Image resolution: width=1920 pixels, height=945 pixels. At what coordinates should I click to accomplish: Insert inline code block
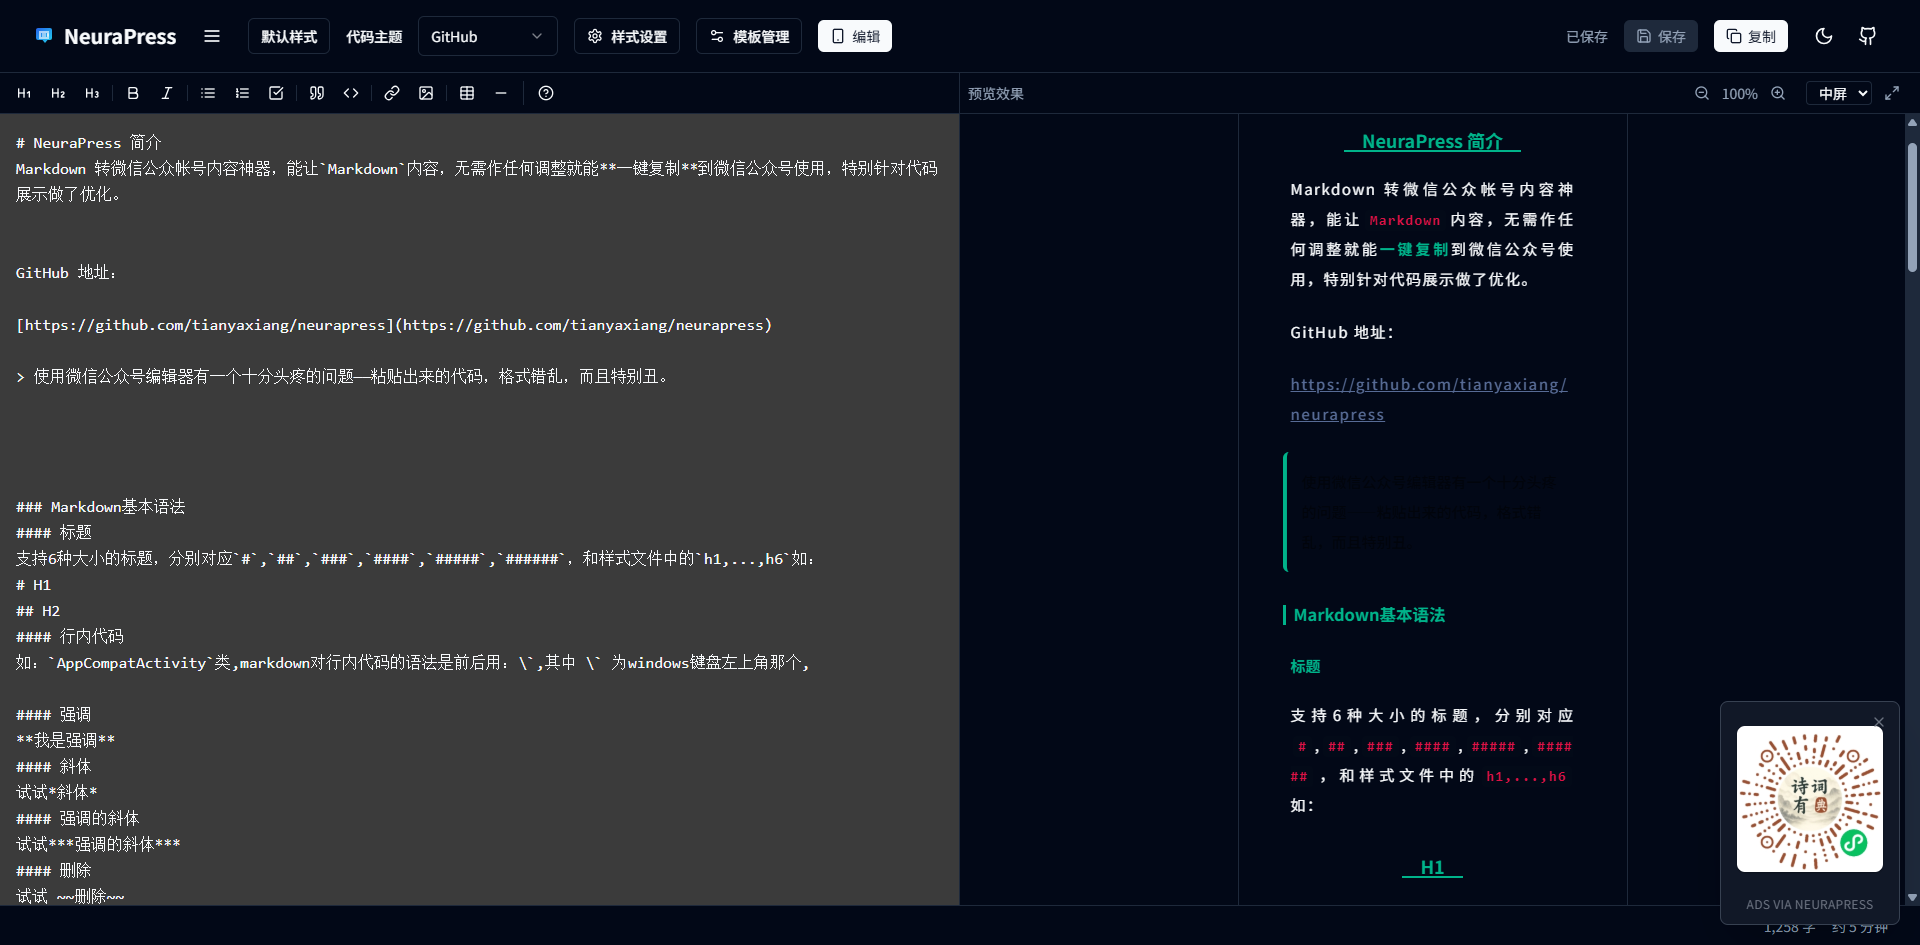point(351,93)
